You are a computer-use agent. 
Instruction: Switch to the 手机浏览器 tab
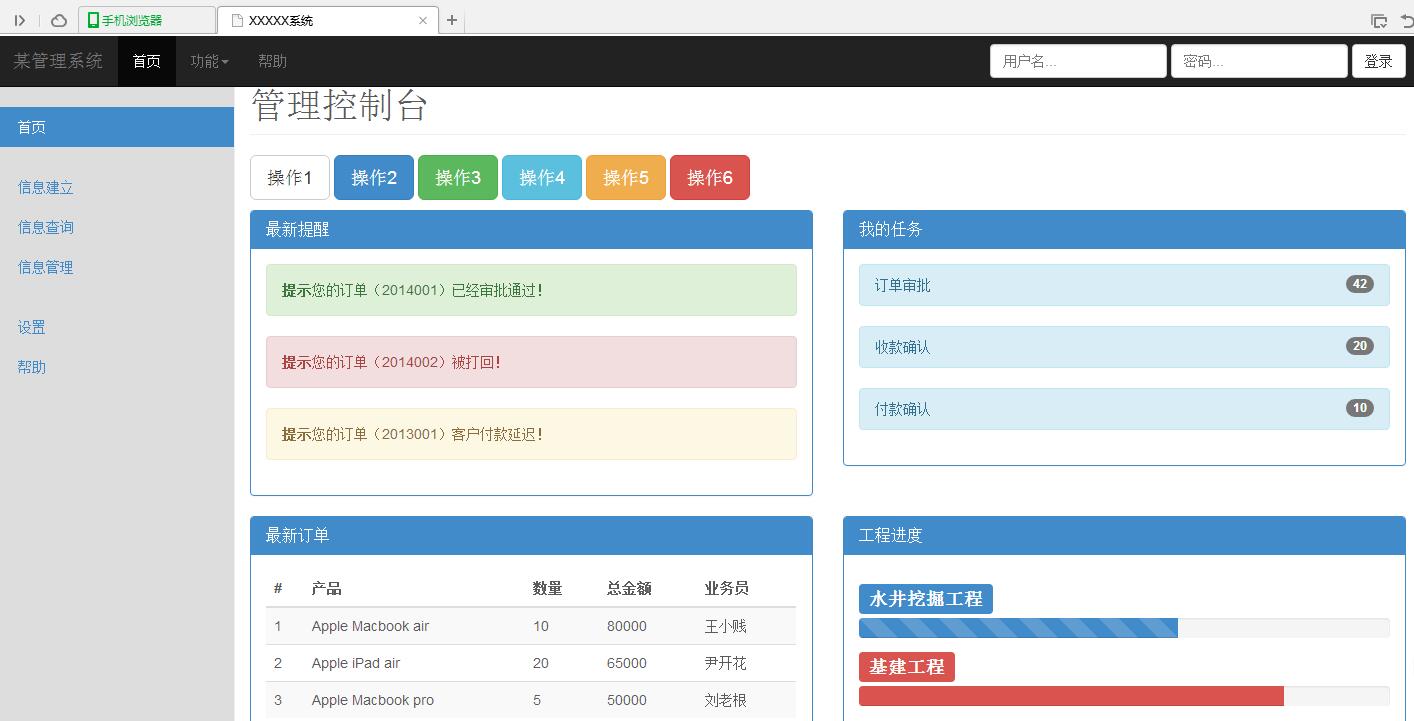click(146, 20)
